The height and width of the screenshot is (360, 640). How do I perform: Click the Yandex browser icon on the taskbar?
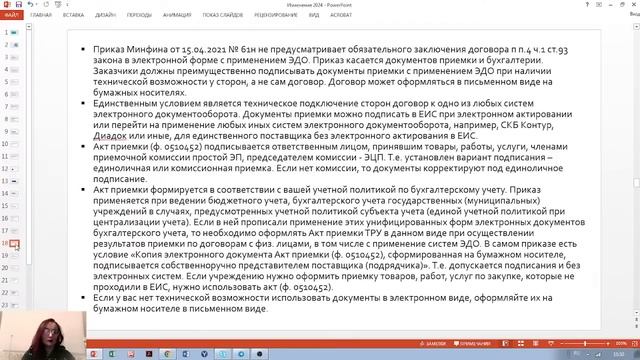(204, 354)
